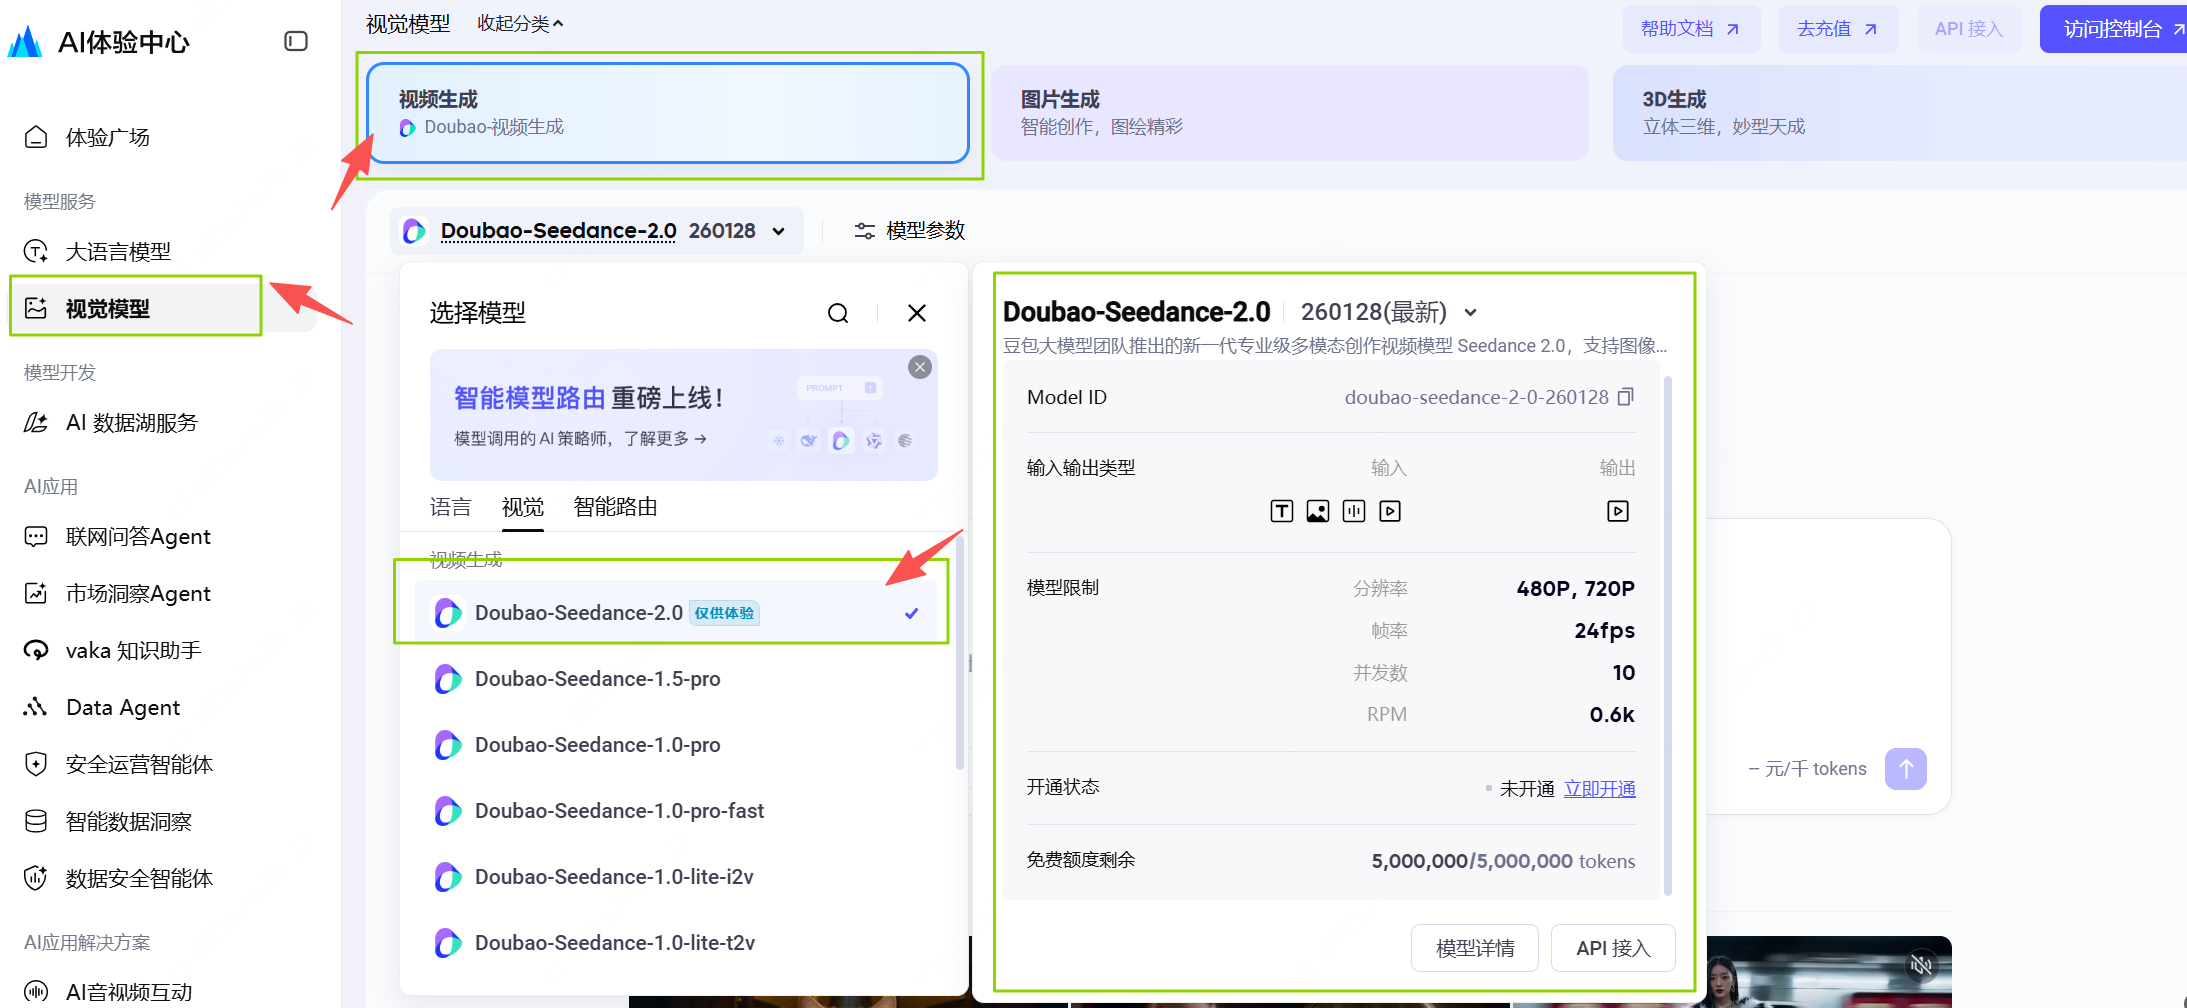Click the purple send arrow button
Viewport: 2187px width, 1008px height.
tap(1905, 769)
